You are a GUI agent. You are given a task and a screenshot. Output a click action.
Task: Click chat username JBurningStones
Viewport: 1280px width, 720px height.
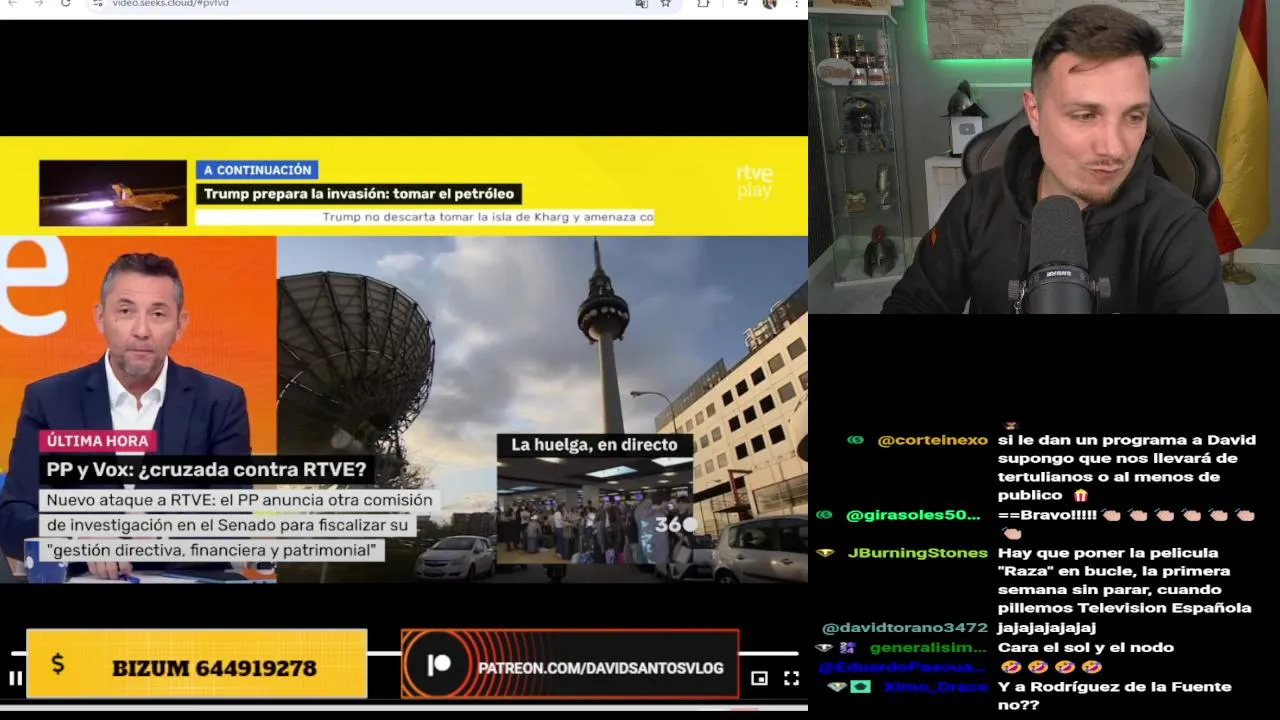[x=917, y=553]
